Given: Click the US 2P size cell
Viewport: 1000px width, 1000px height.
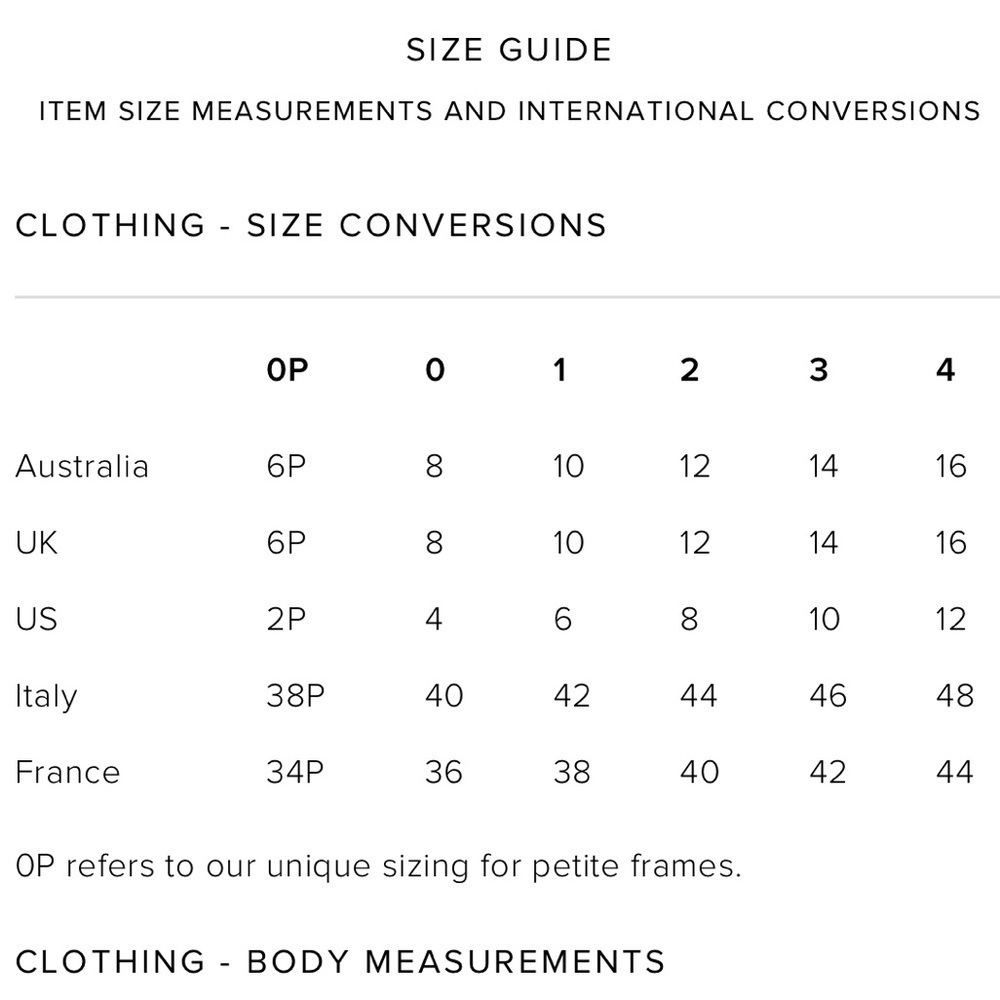Looking at the screenshot, I should (286, 619).
